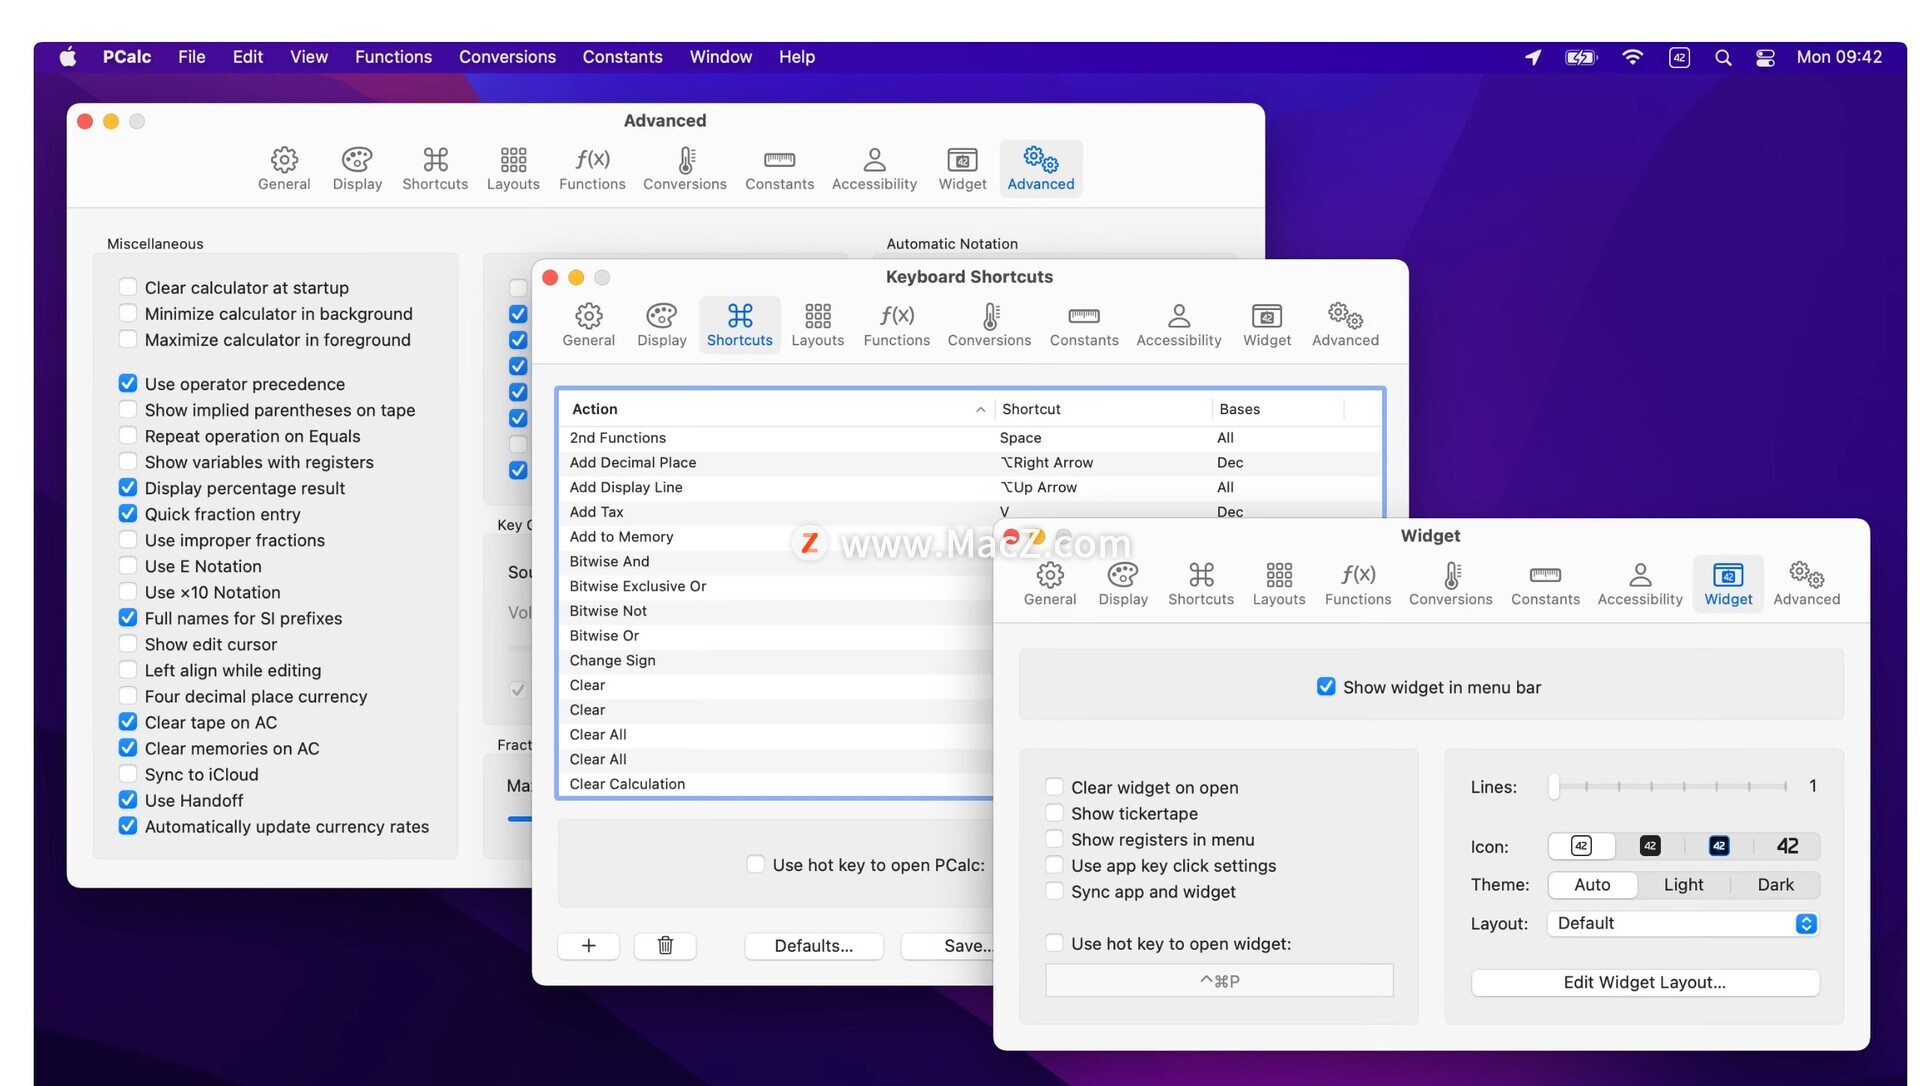Click Edit Widget Layout button
1920x1086 pixels.
(1644, 982)
